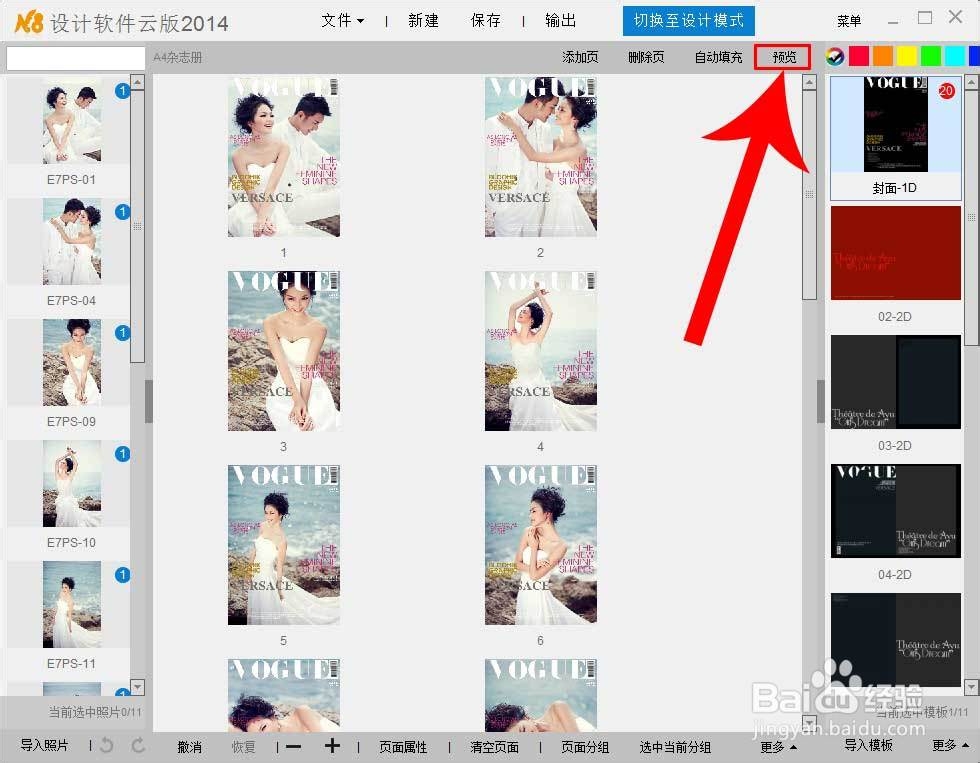Screen dimensions: 980x763
Task: Click 清空页面 to clear the page
Action: point(494,747)
